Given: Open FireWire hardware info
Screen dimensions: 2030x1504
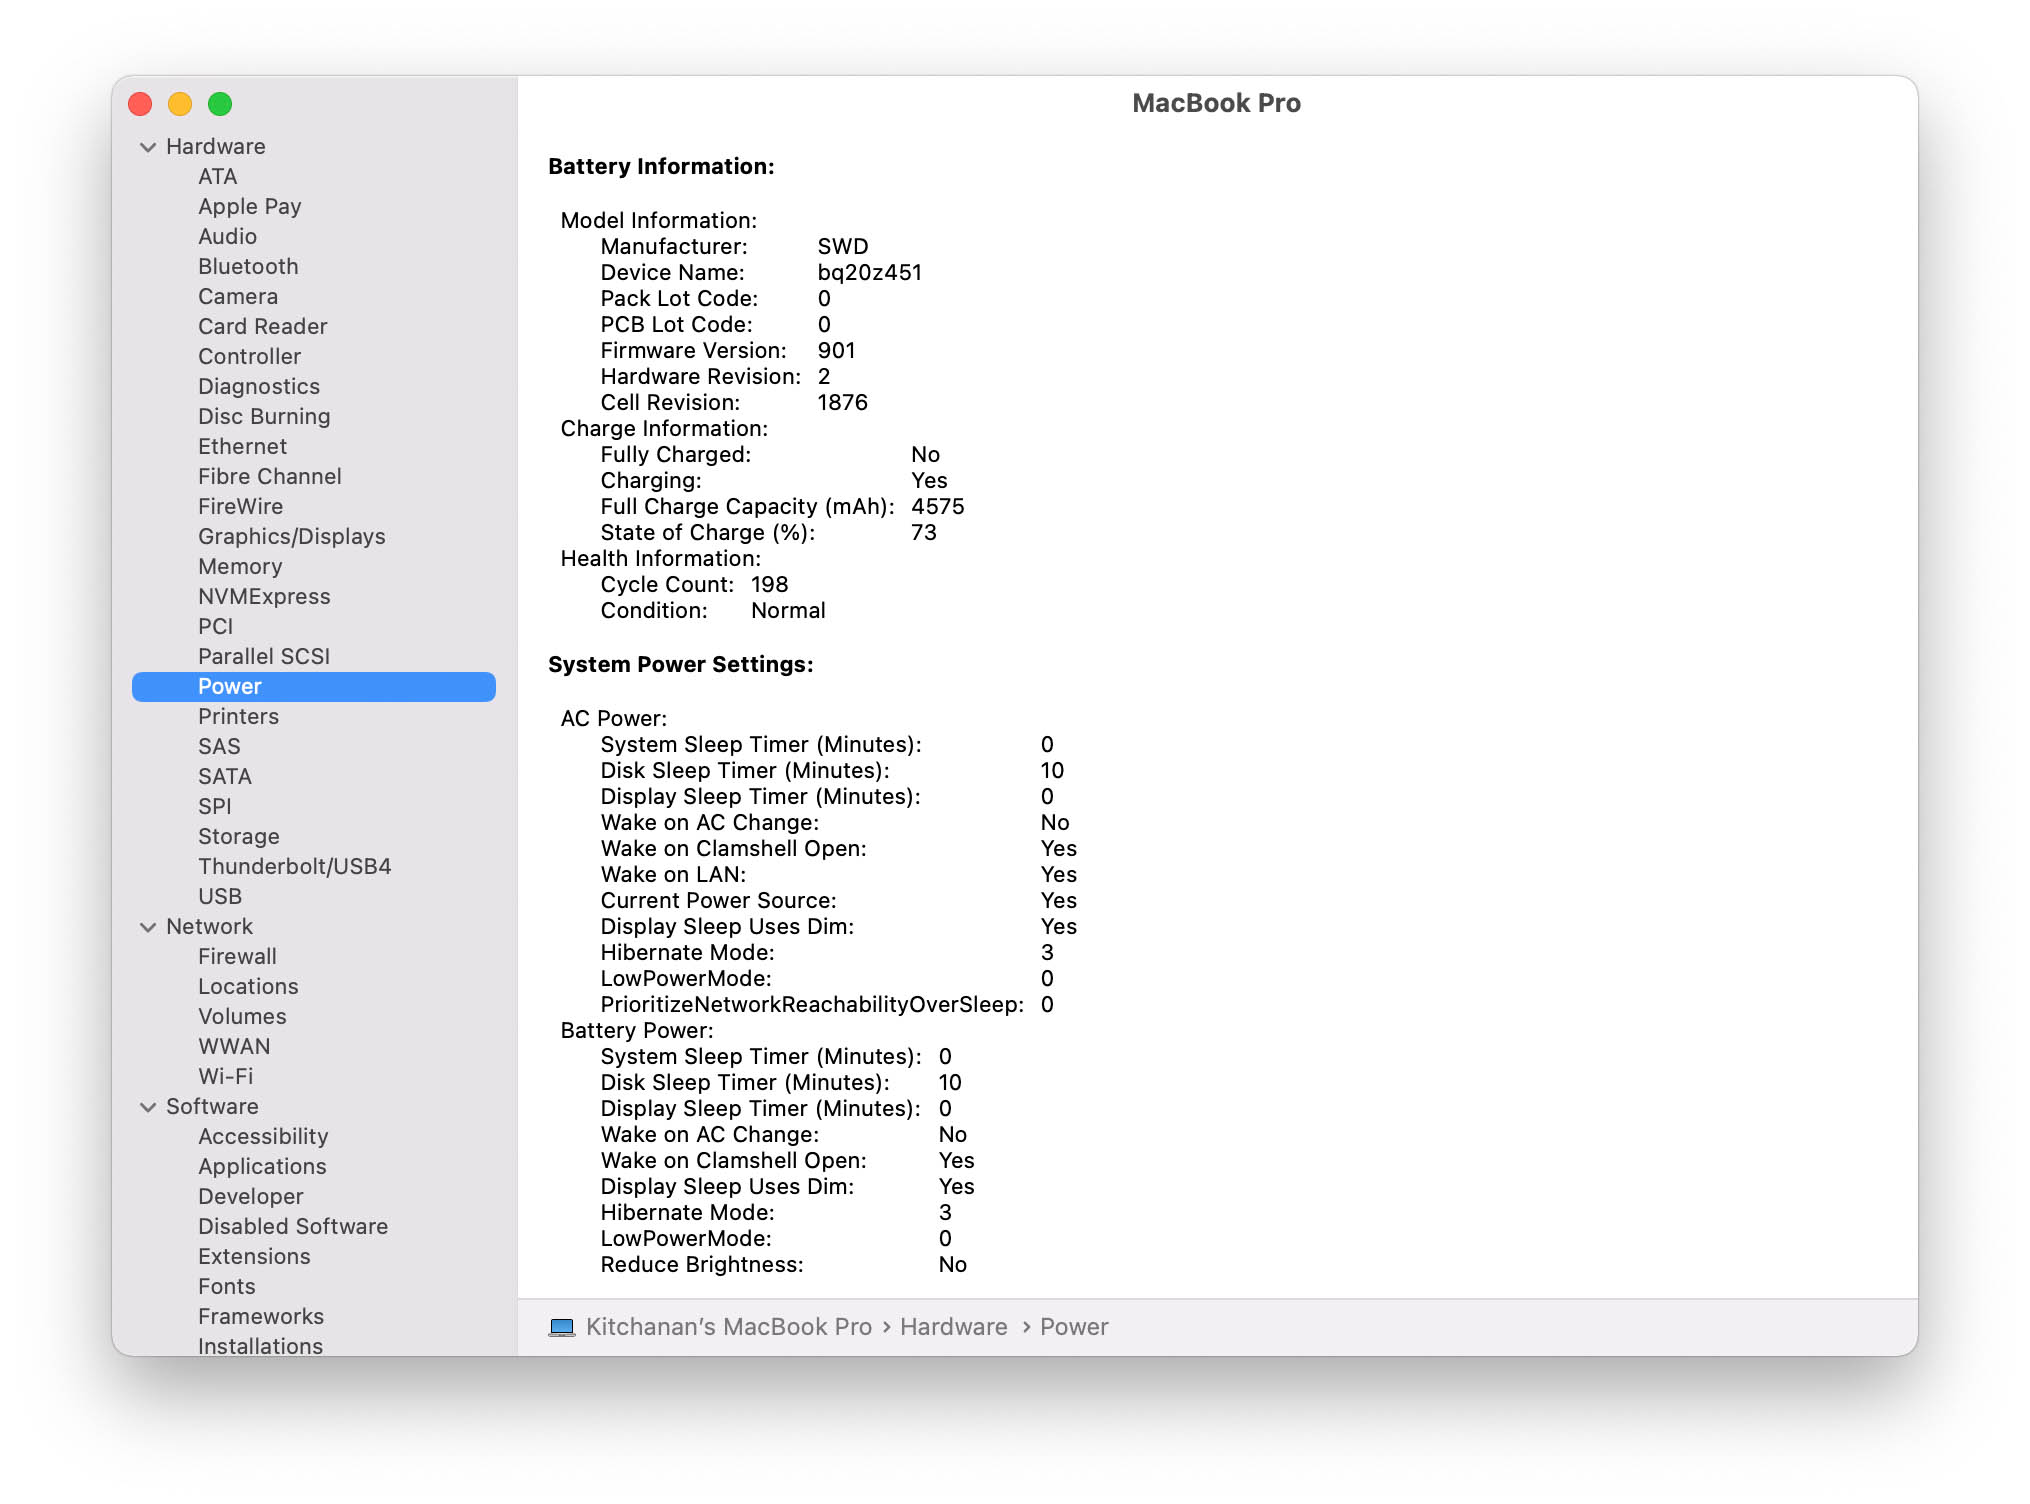Looking at the screenshot, I should pos(240,507).
